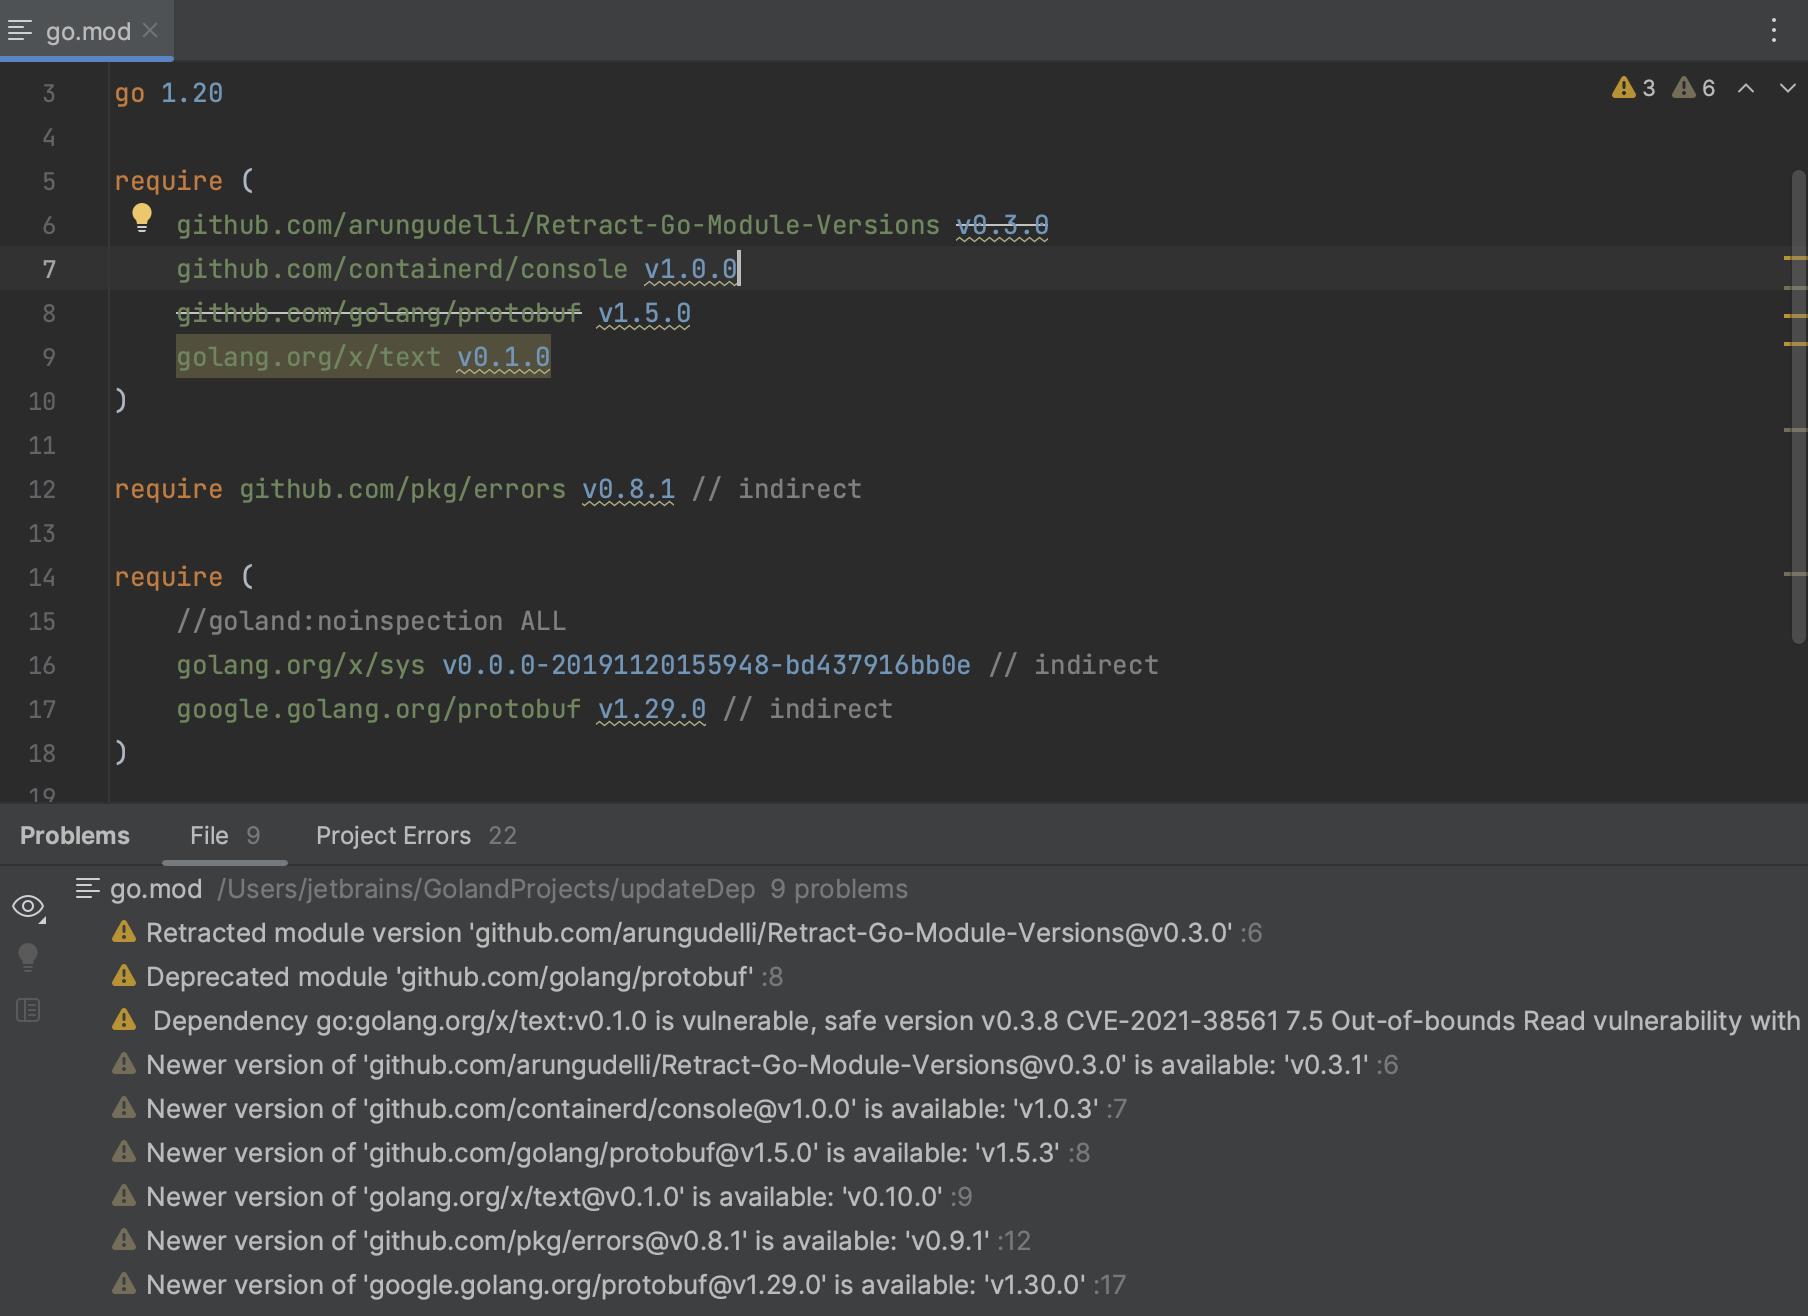
Task: Select the Retracted module version problem
Action: [x=688, y=932]
